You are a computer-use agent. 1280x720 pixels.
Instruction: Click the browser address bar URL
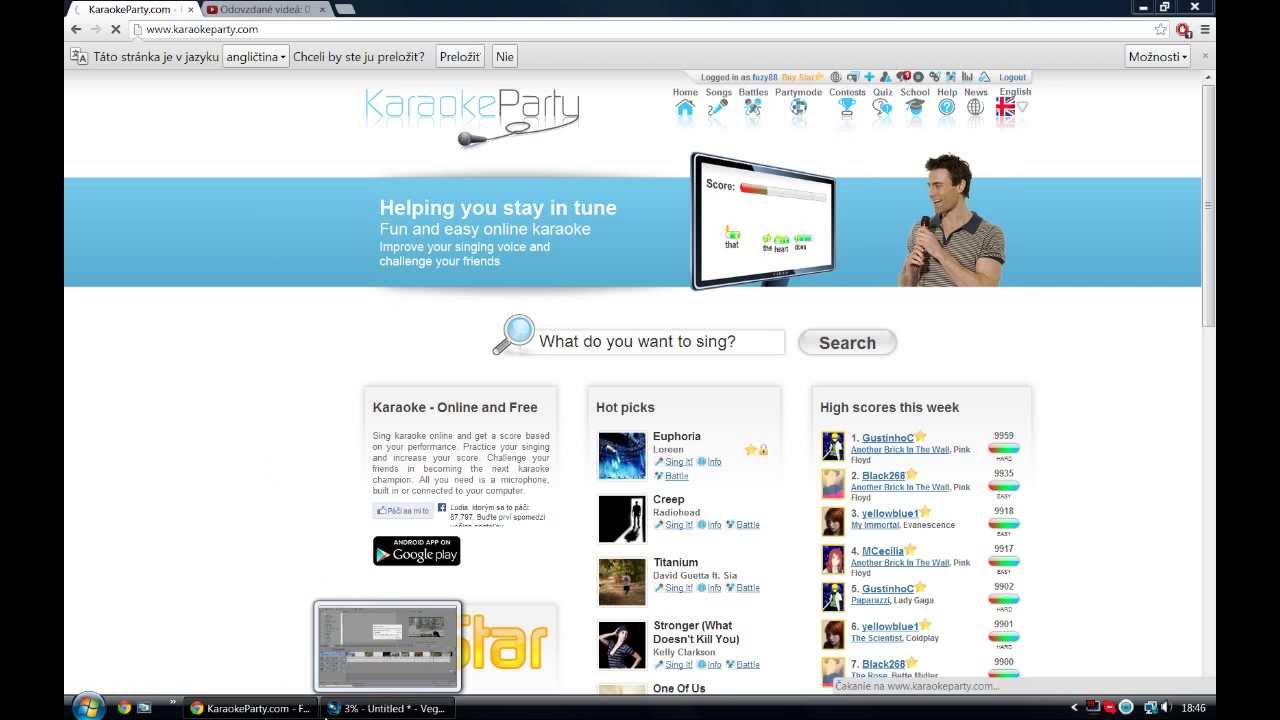pos(202,29)
